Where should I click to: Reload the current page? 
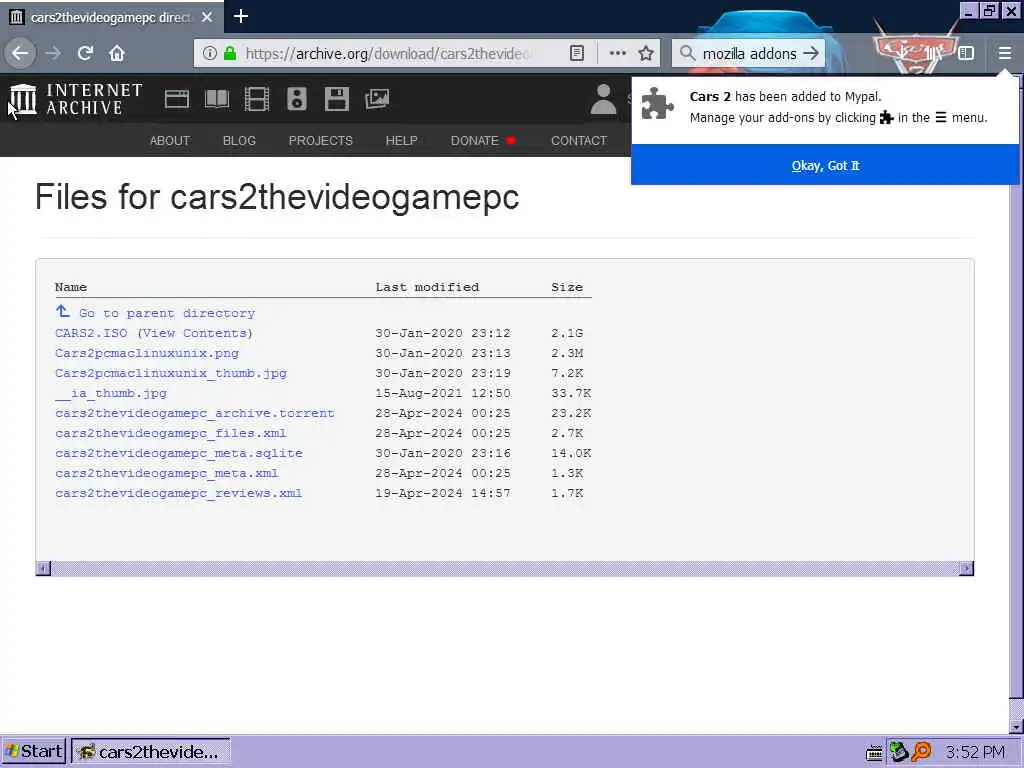pyautogui.click(x=85, y=53)
